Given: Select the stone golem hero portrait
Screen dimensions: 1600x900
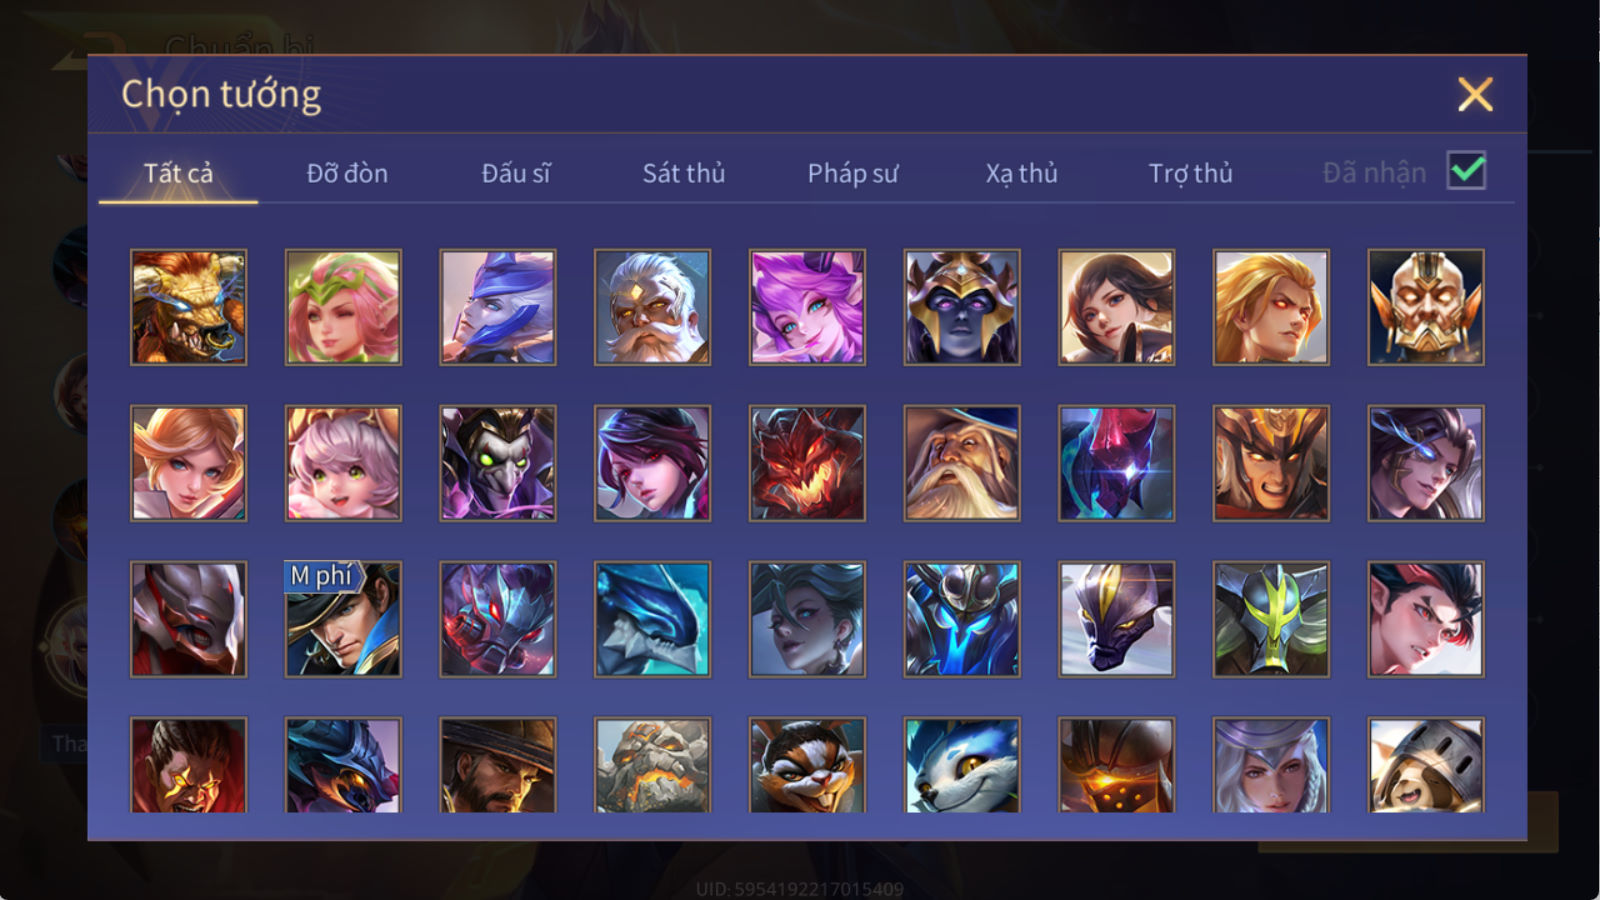Looking at the screenshot, I should pyautogui.click(x=652, y=765).
